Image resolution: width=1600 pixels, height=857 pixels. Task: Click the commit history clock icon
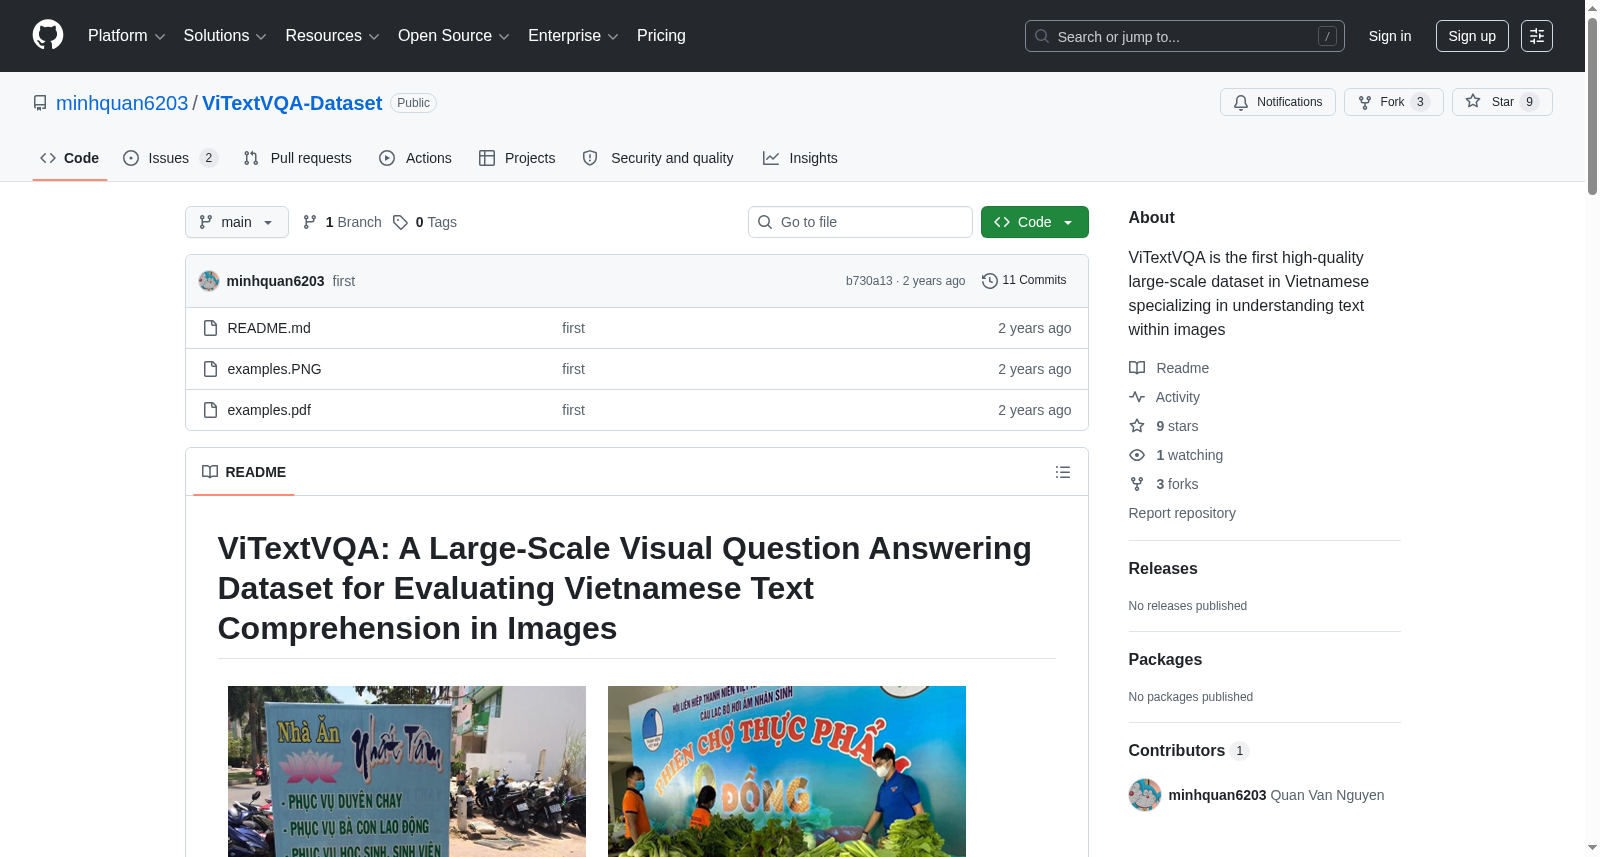(990, 281)
